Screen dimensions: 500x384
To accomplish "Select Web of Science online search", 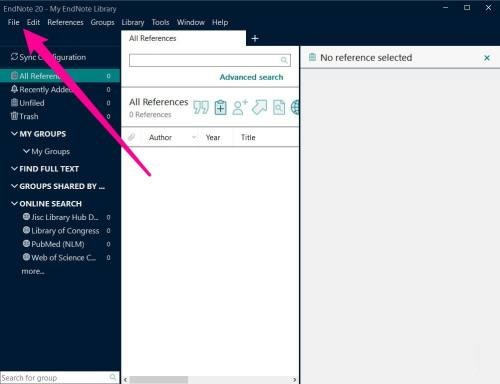I will click(65, 258).
